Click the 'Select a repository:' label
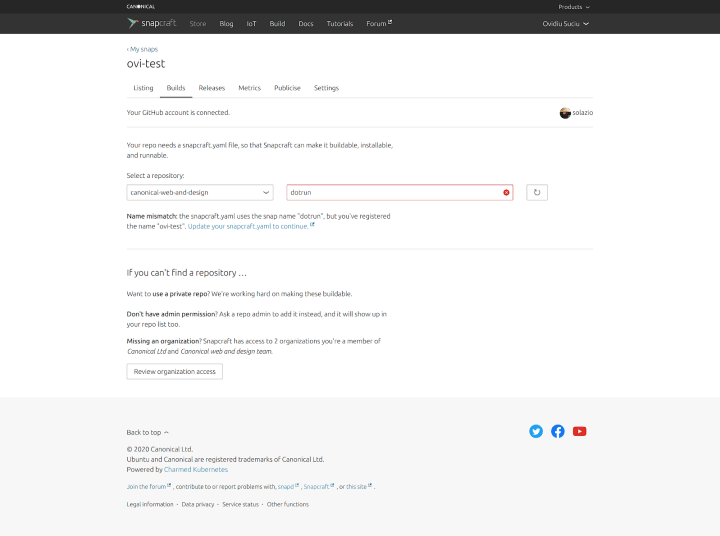The height and width of the screenshot is (536, 720). point(155,175)
